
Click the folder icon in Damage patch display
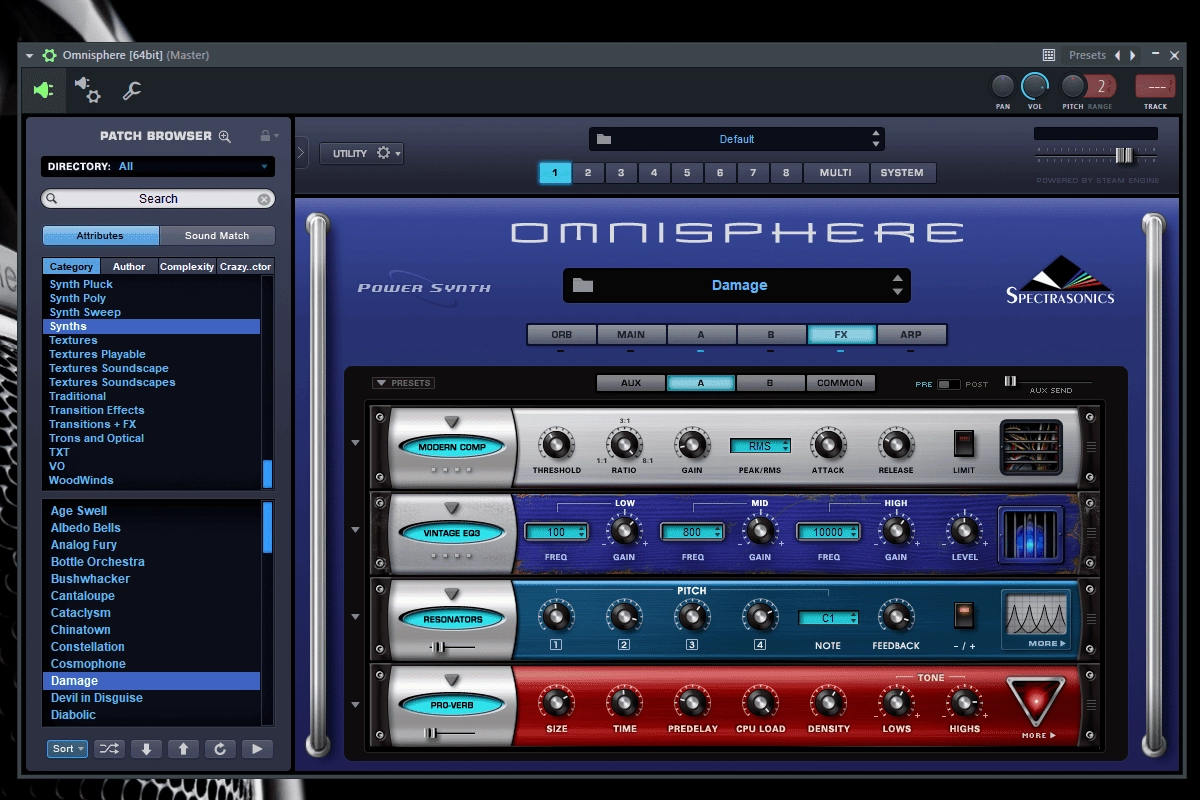point(583,285)
